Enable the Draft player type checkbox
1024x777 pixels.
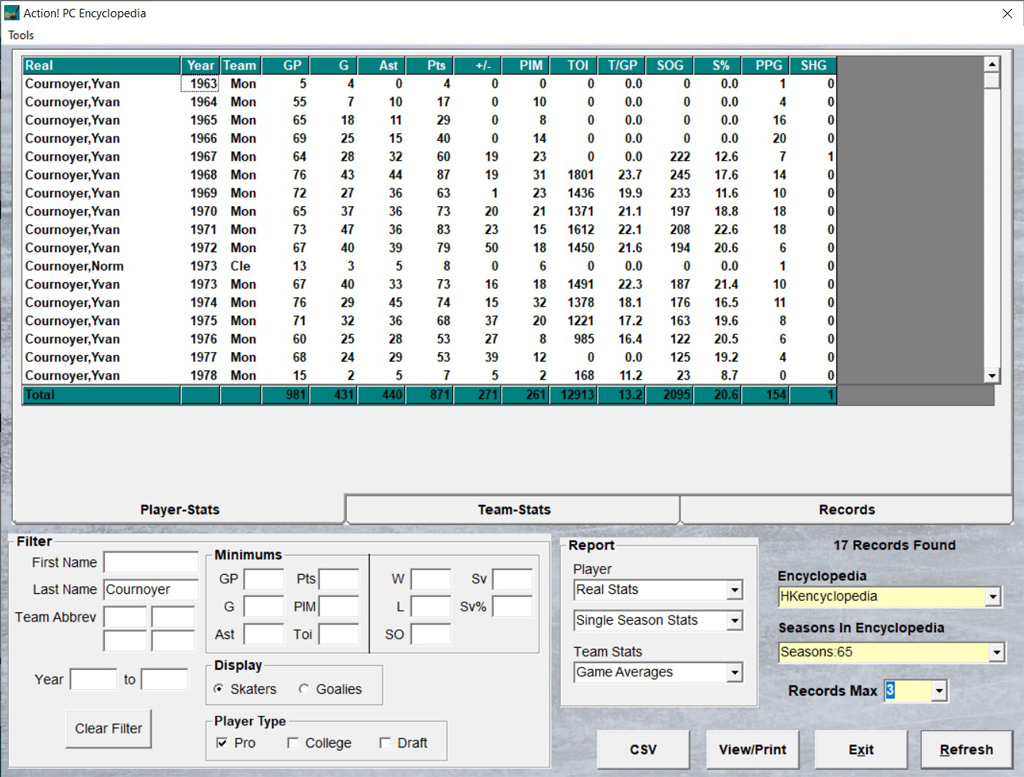385,743
